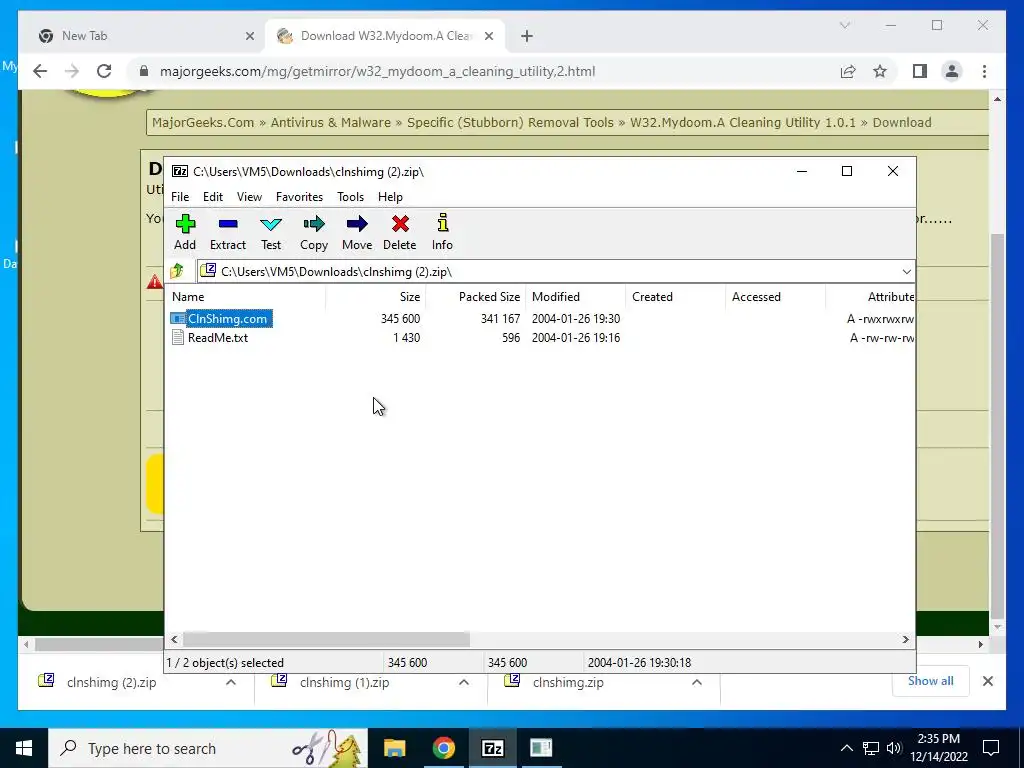Screen dimensions: 1024x768
Task: Run Test on the archive
Action: [x=271, y=232]
